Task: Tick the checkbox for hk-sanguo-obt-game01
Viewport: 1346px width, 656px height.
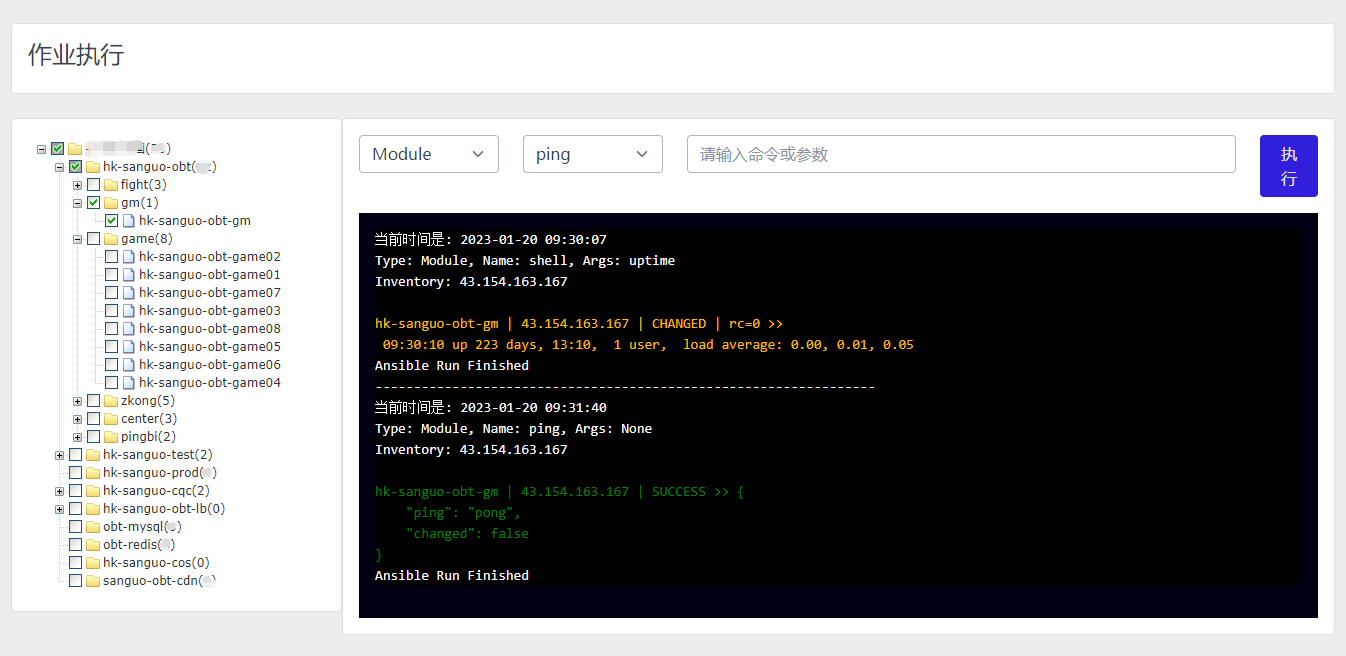Action: tap(111, 275)
